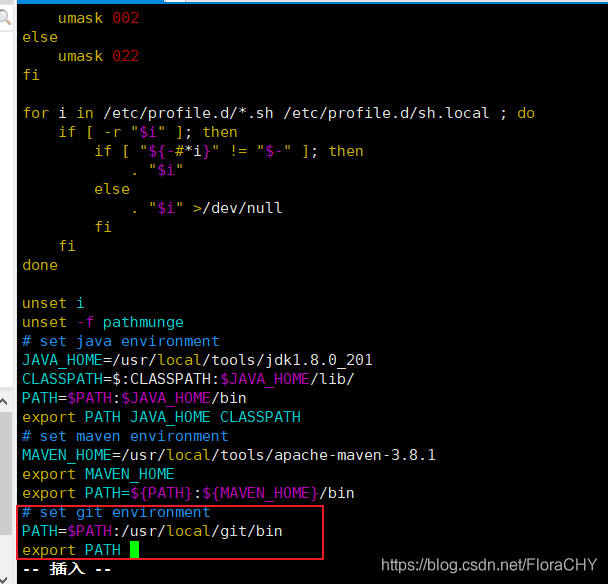Click the MAVEN_HOME apache-maven-3.8.1 line
Screen dimensions: 608x584
229,455
